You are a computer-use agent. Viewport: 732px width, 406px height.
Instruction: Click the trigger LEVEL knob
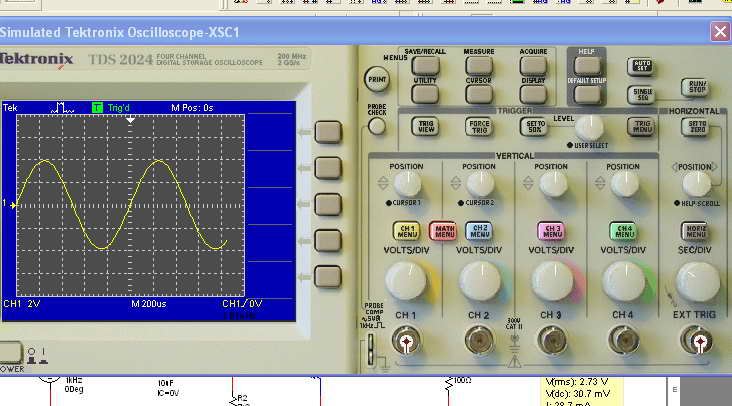tap(589, 127)
